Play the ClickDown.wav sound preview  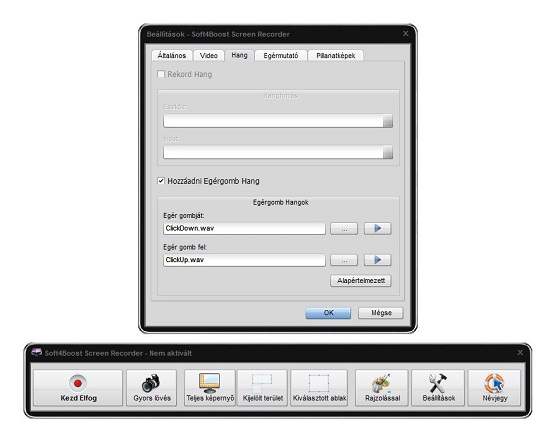pos(377,228)
